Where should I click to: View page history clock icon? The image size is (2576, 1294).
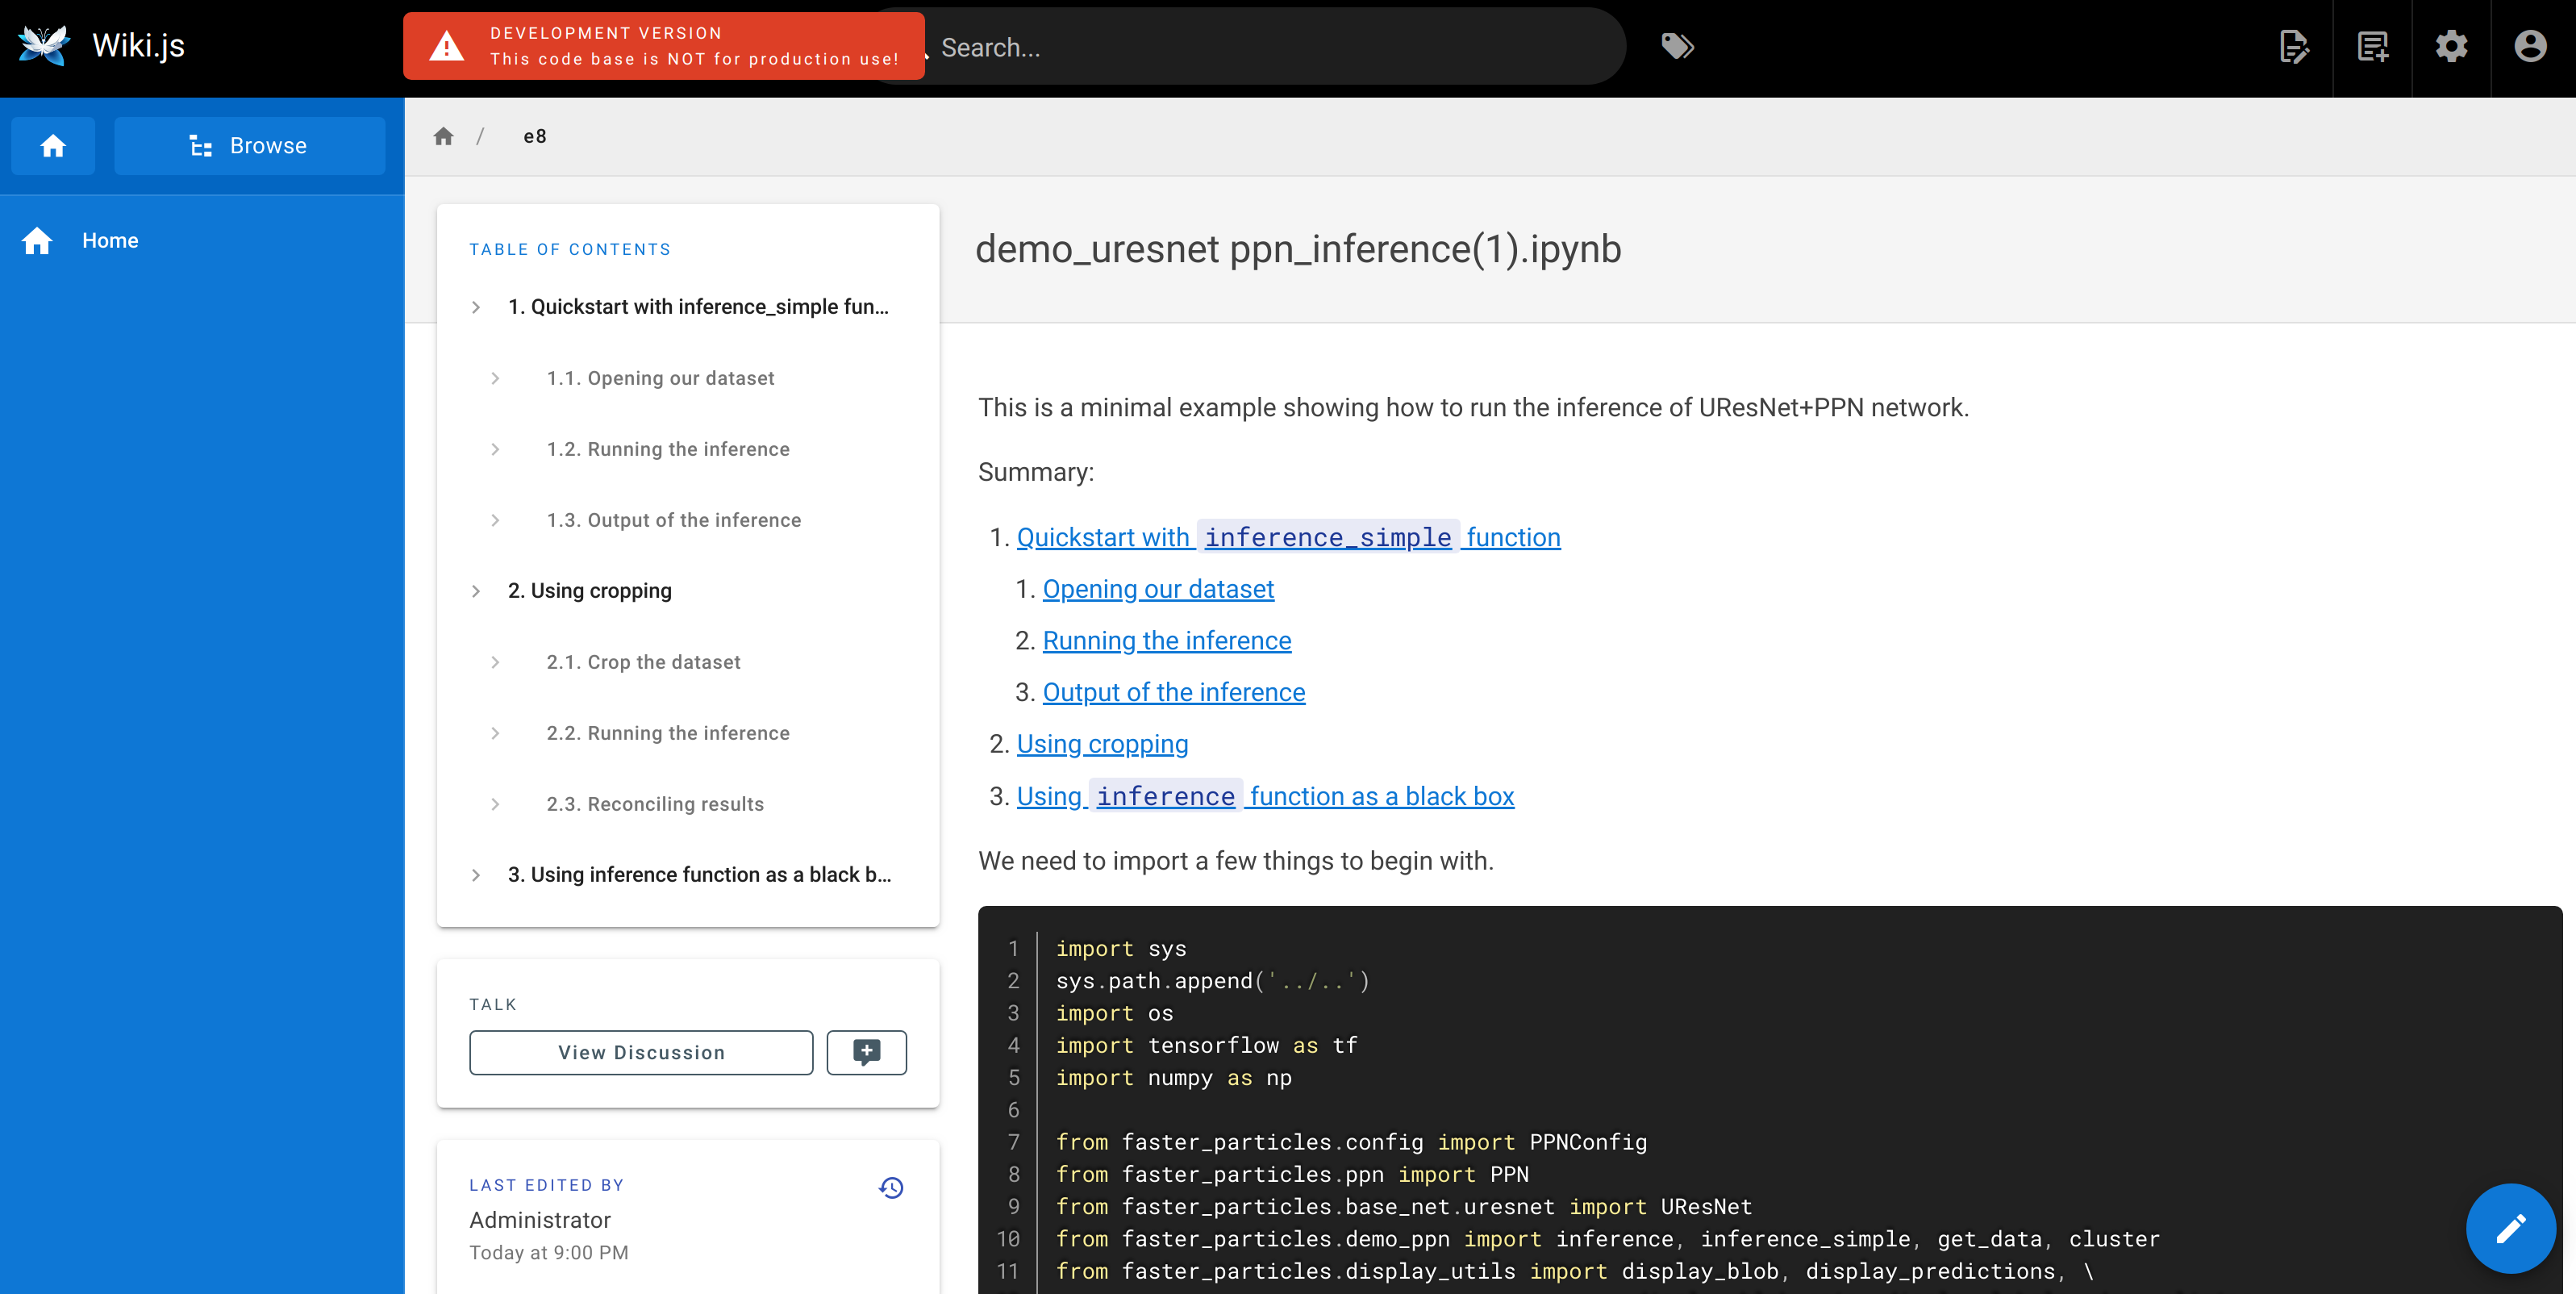[891, 1187]
